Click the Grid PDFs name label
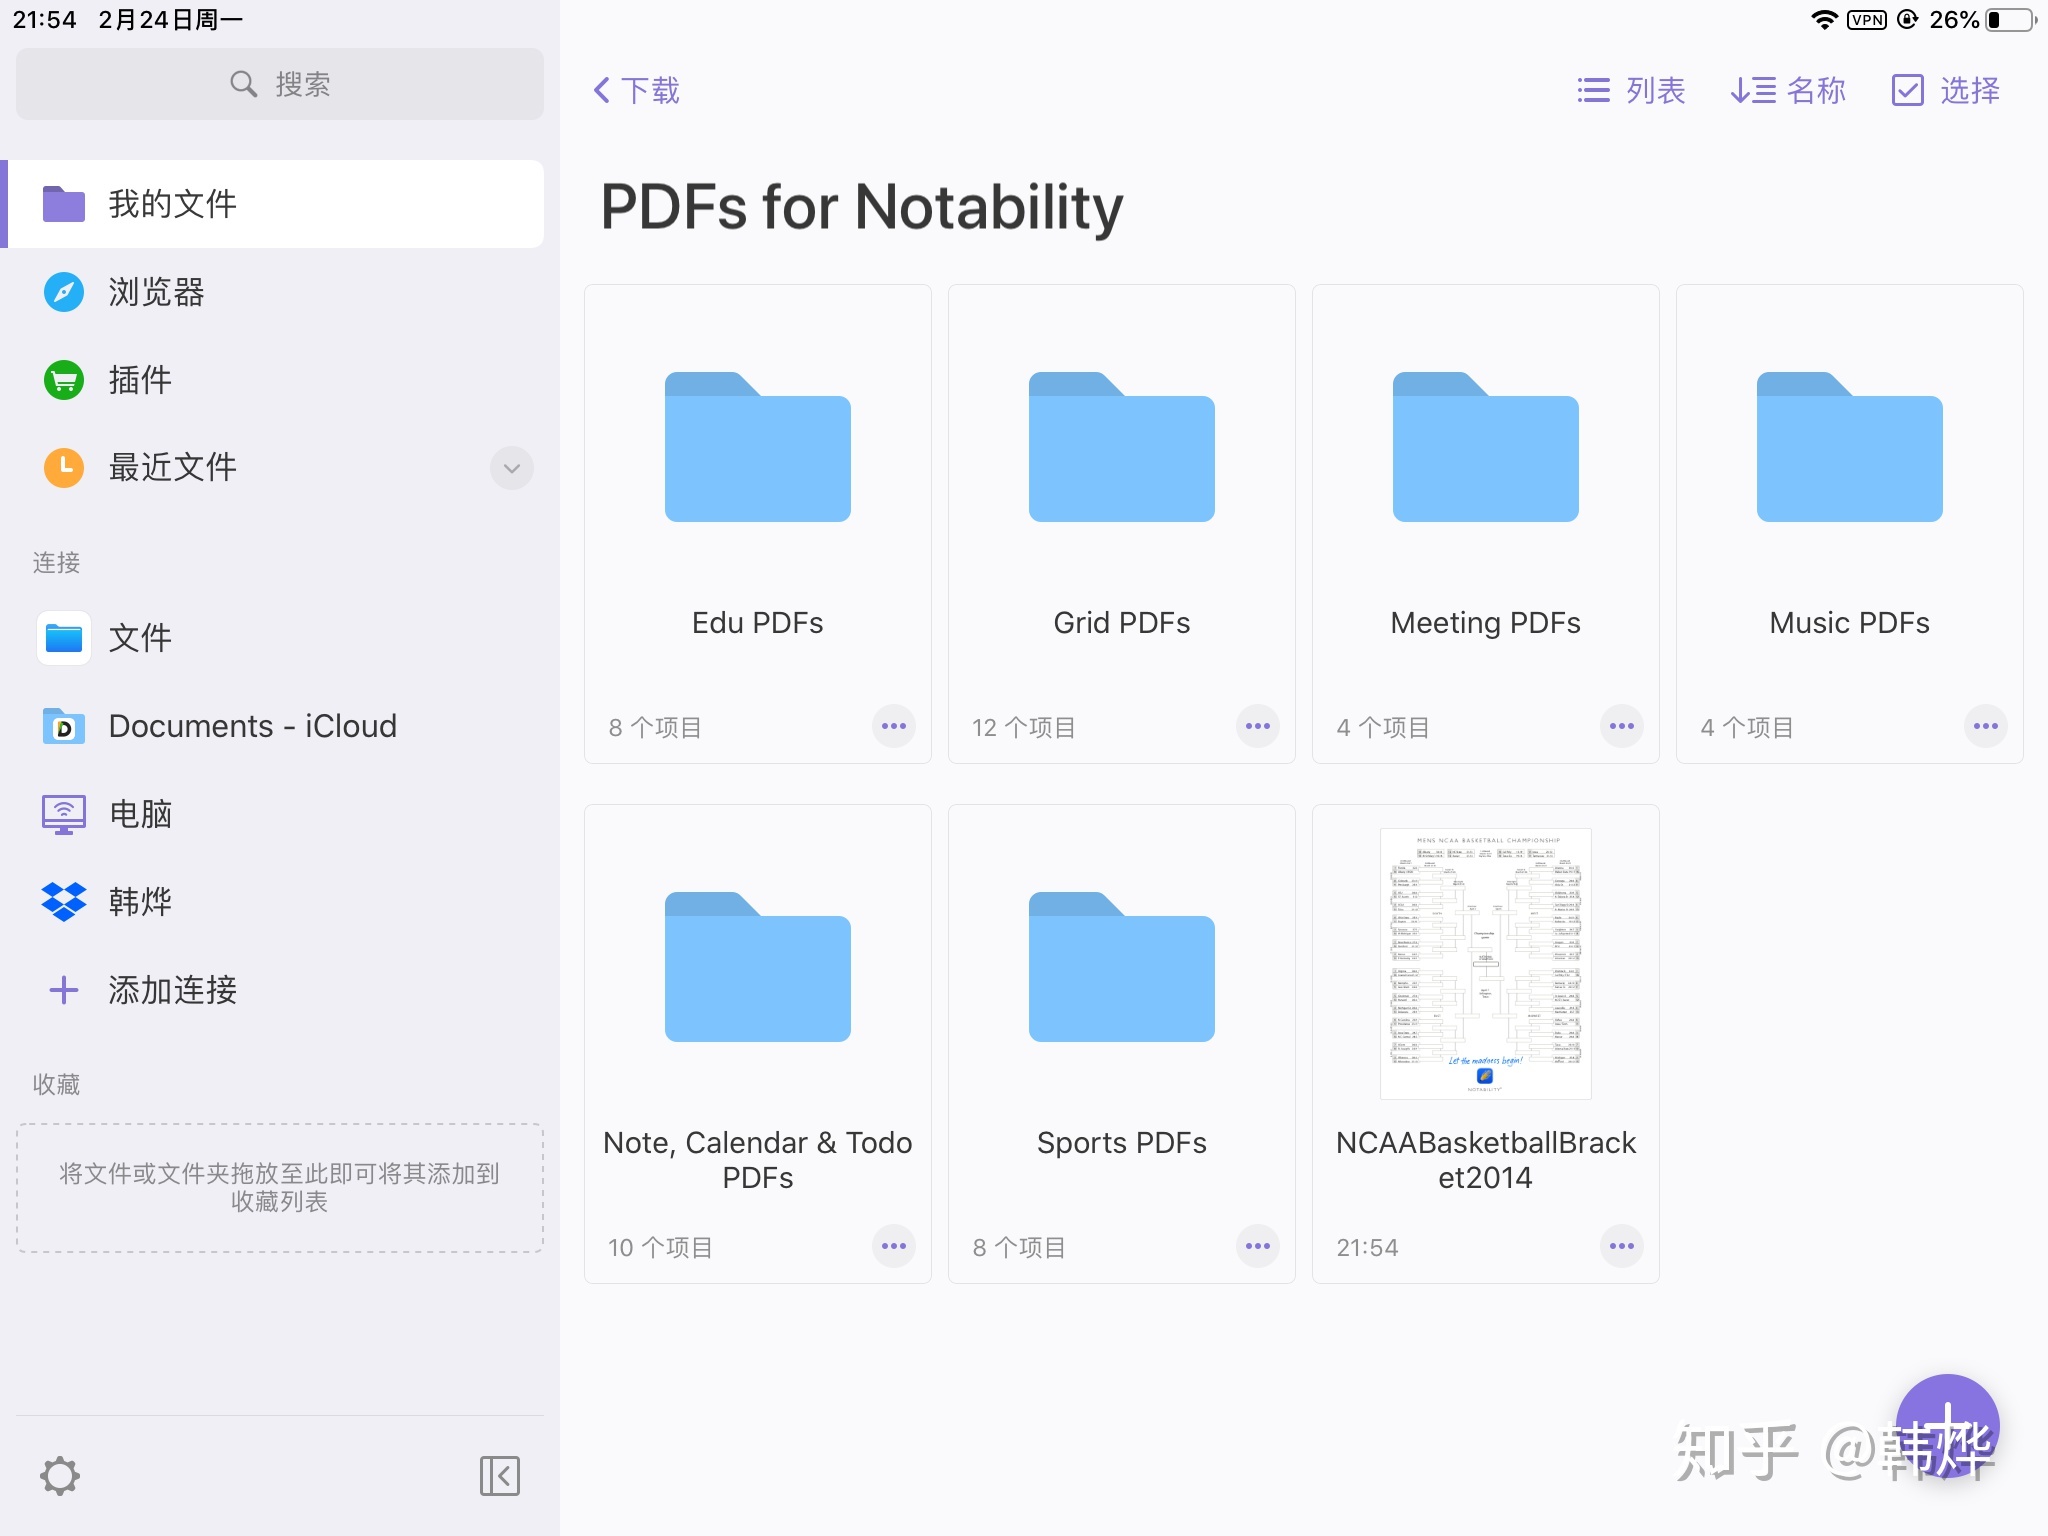 click(1122, 623)
